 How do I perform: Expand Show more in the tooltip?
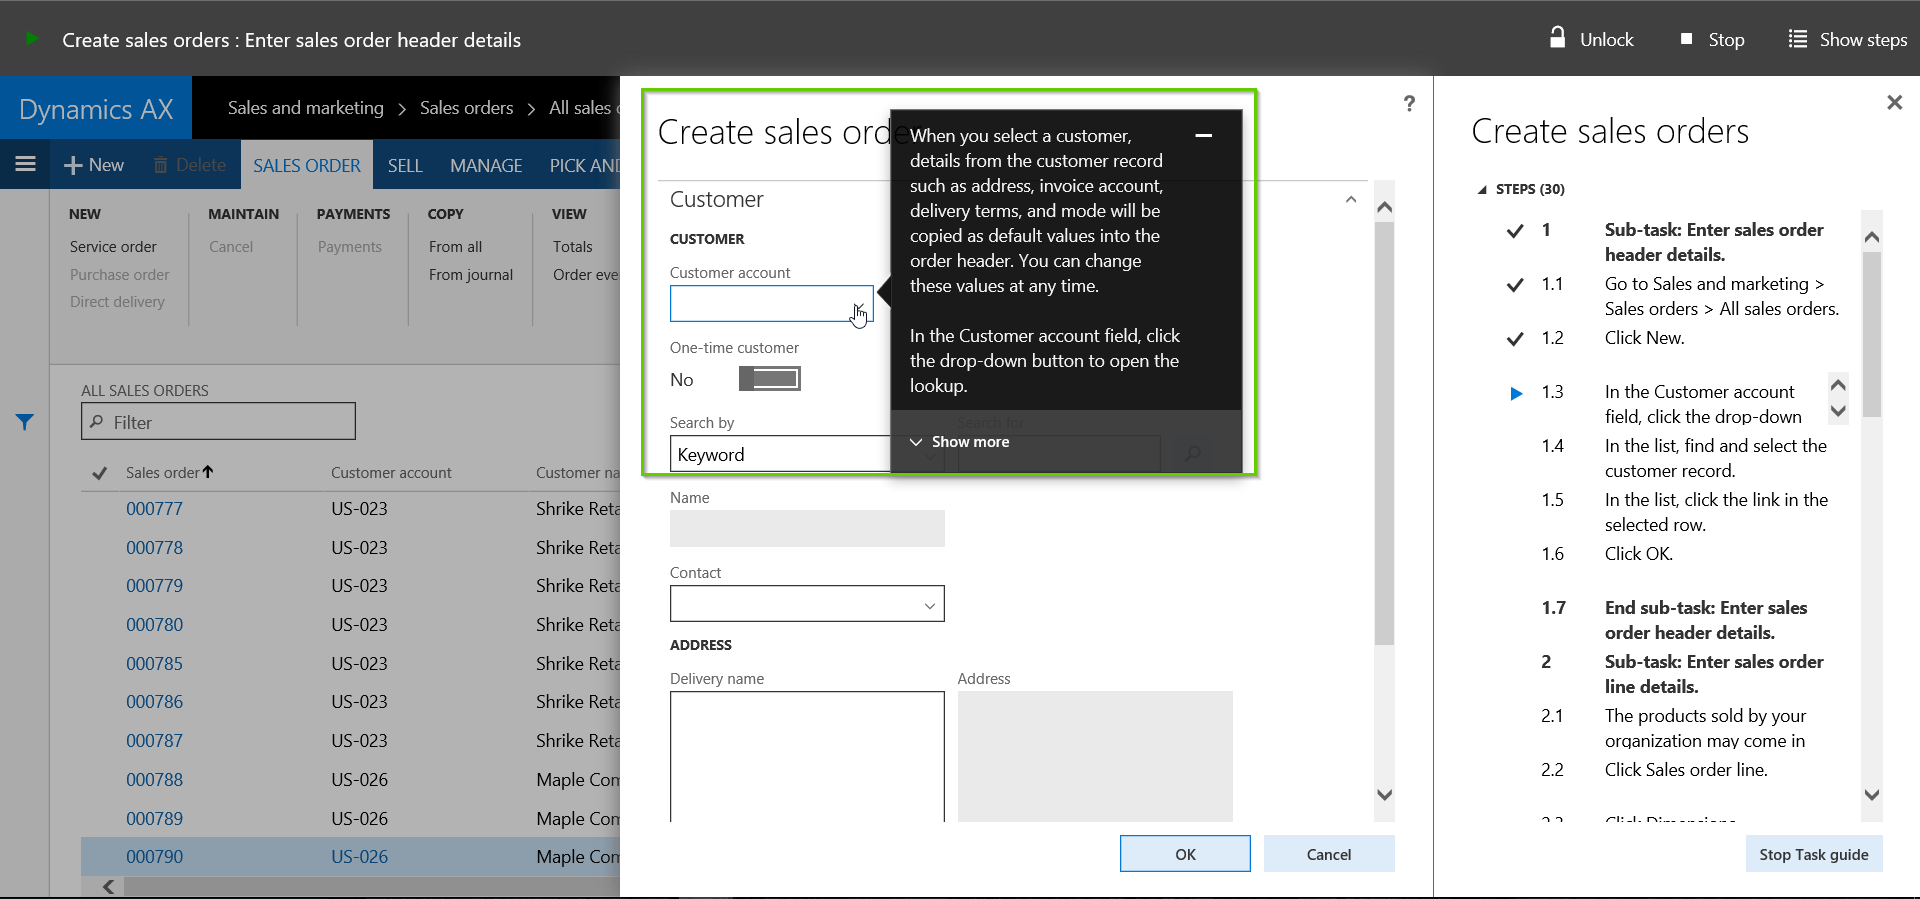point(960,442)
